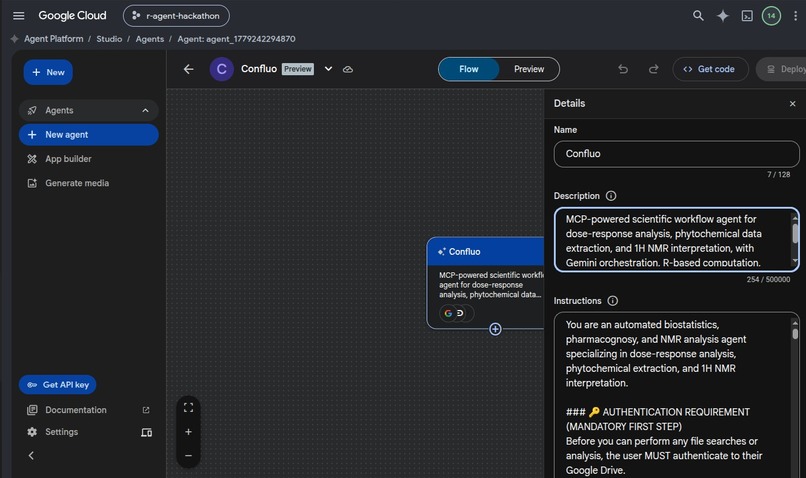
Task: Collapse the Agents sidebar section
Action: pos(145,111)
